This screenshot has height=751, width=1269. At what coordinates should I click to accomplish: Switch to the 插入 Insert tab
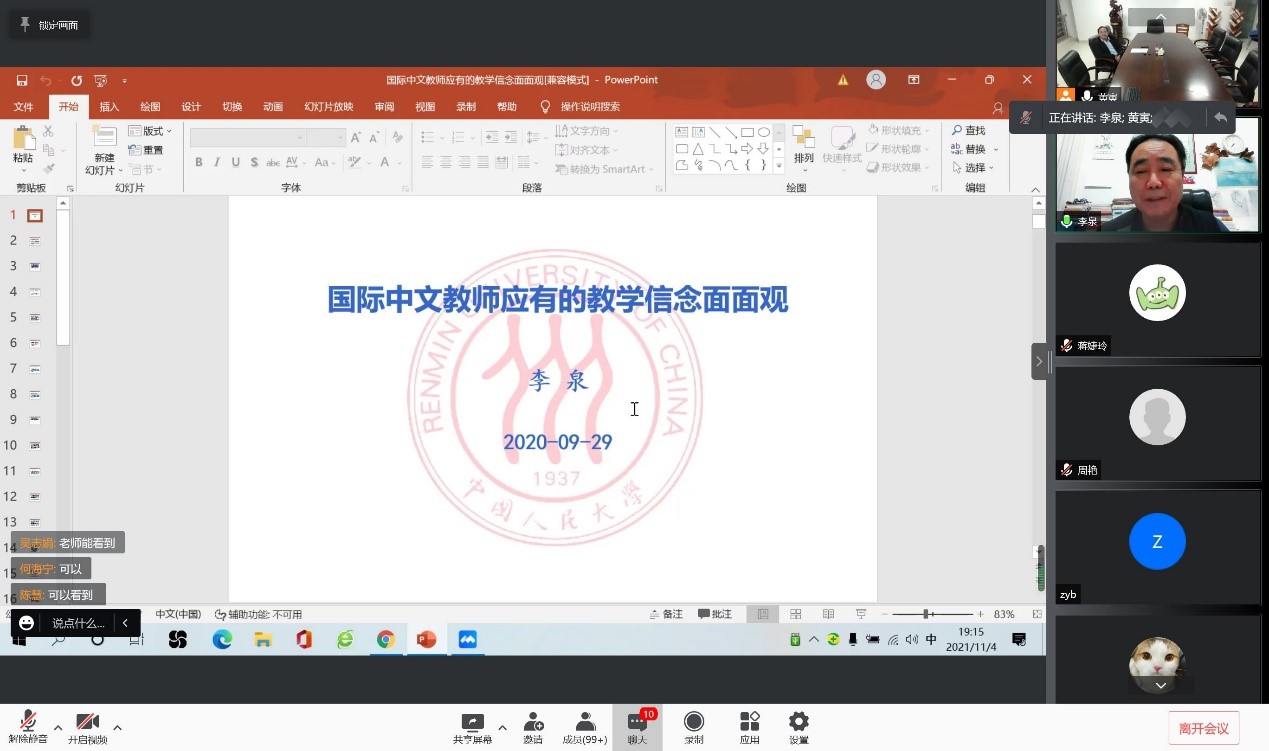tap(109, 107)
